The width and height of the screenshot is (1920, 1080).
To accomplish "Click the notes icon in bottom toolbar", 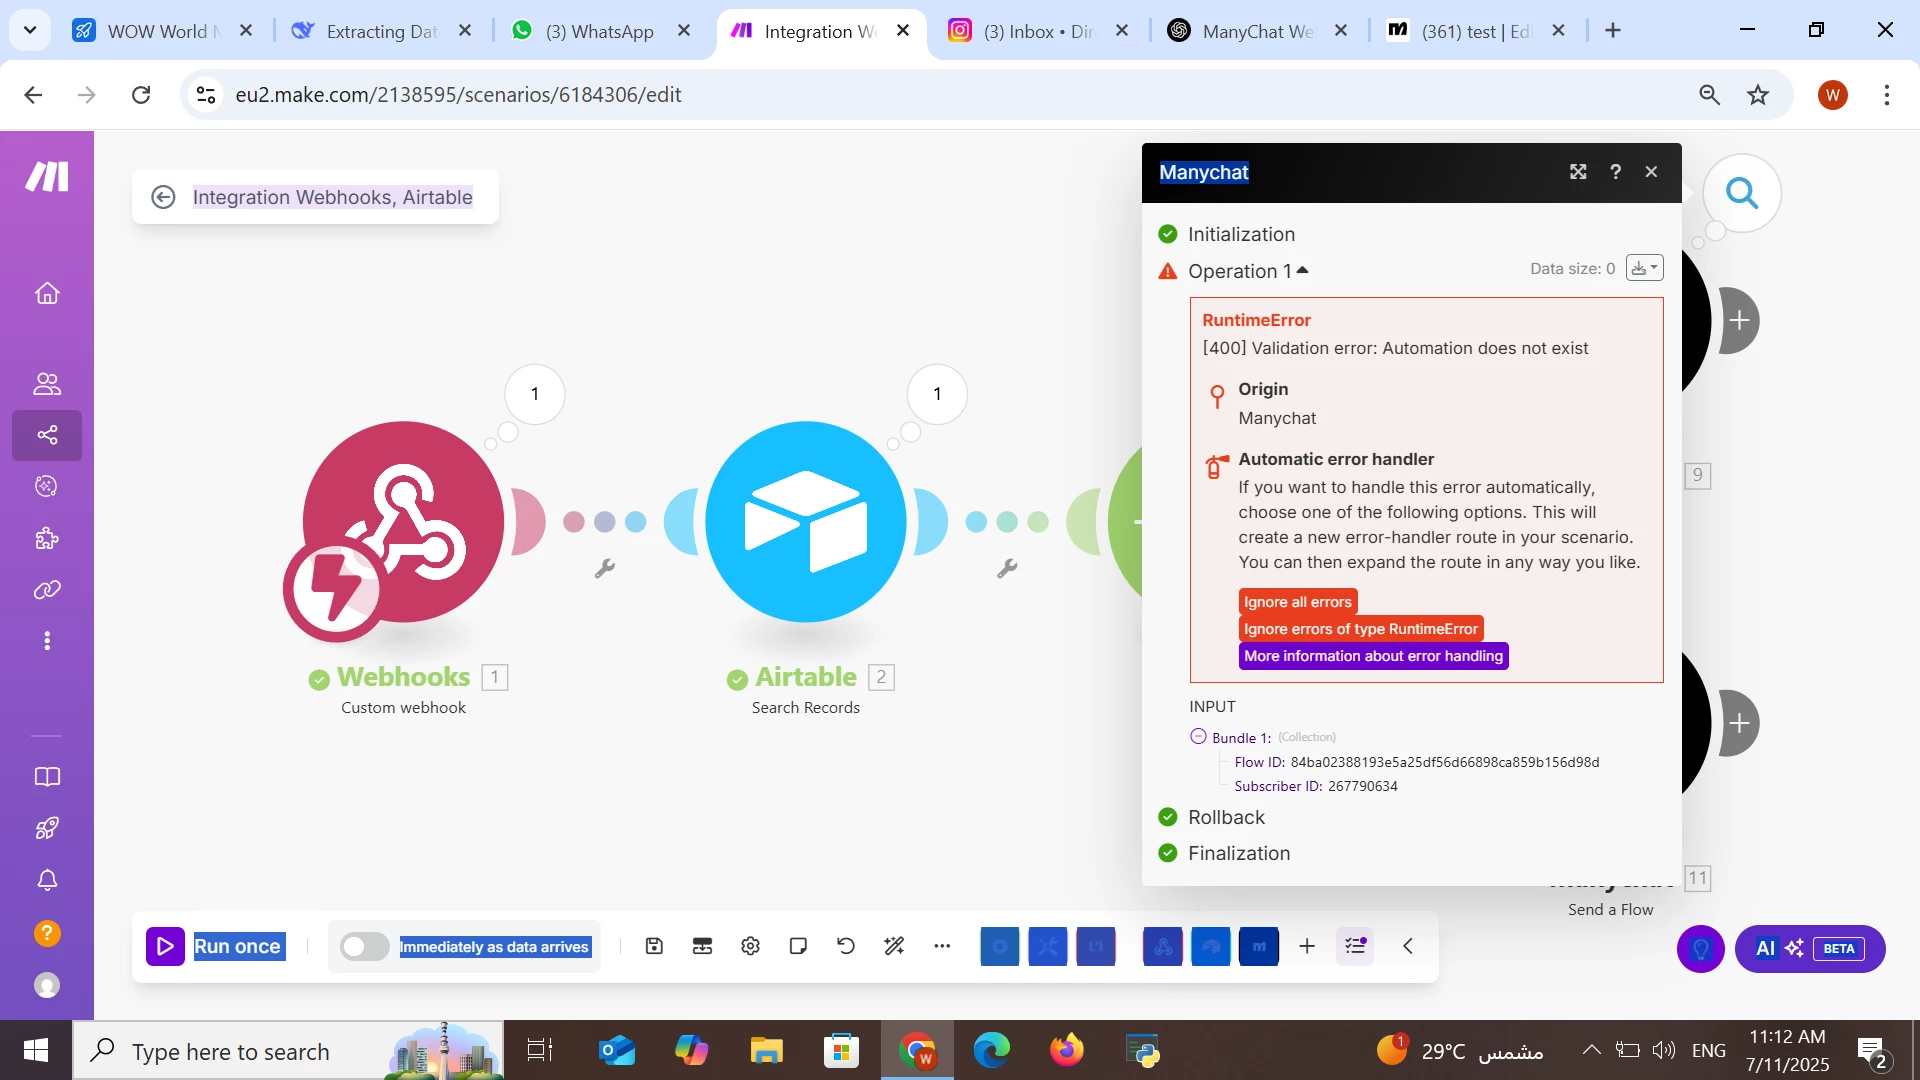I will [x=798, y=946].
